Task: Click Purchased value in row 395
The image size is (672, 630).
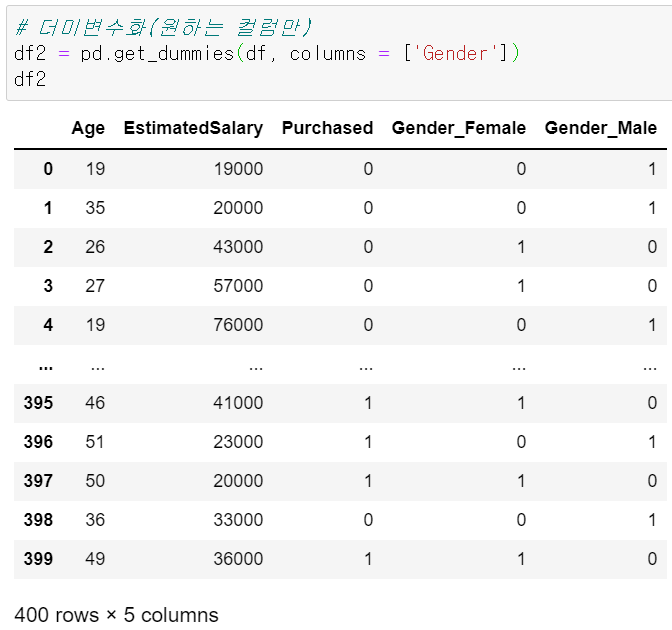Action: point(368,403)
